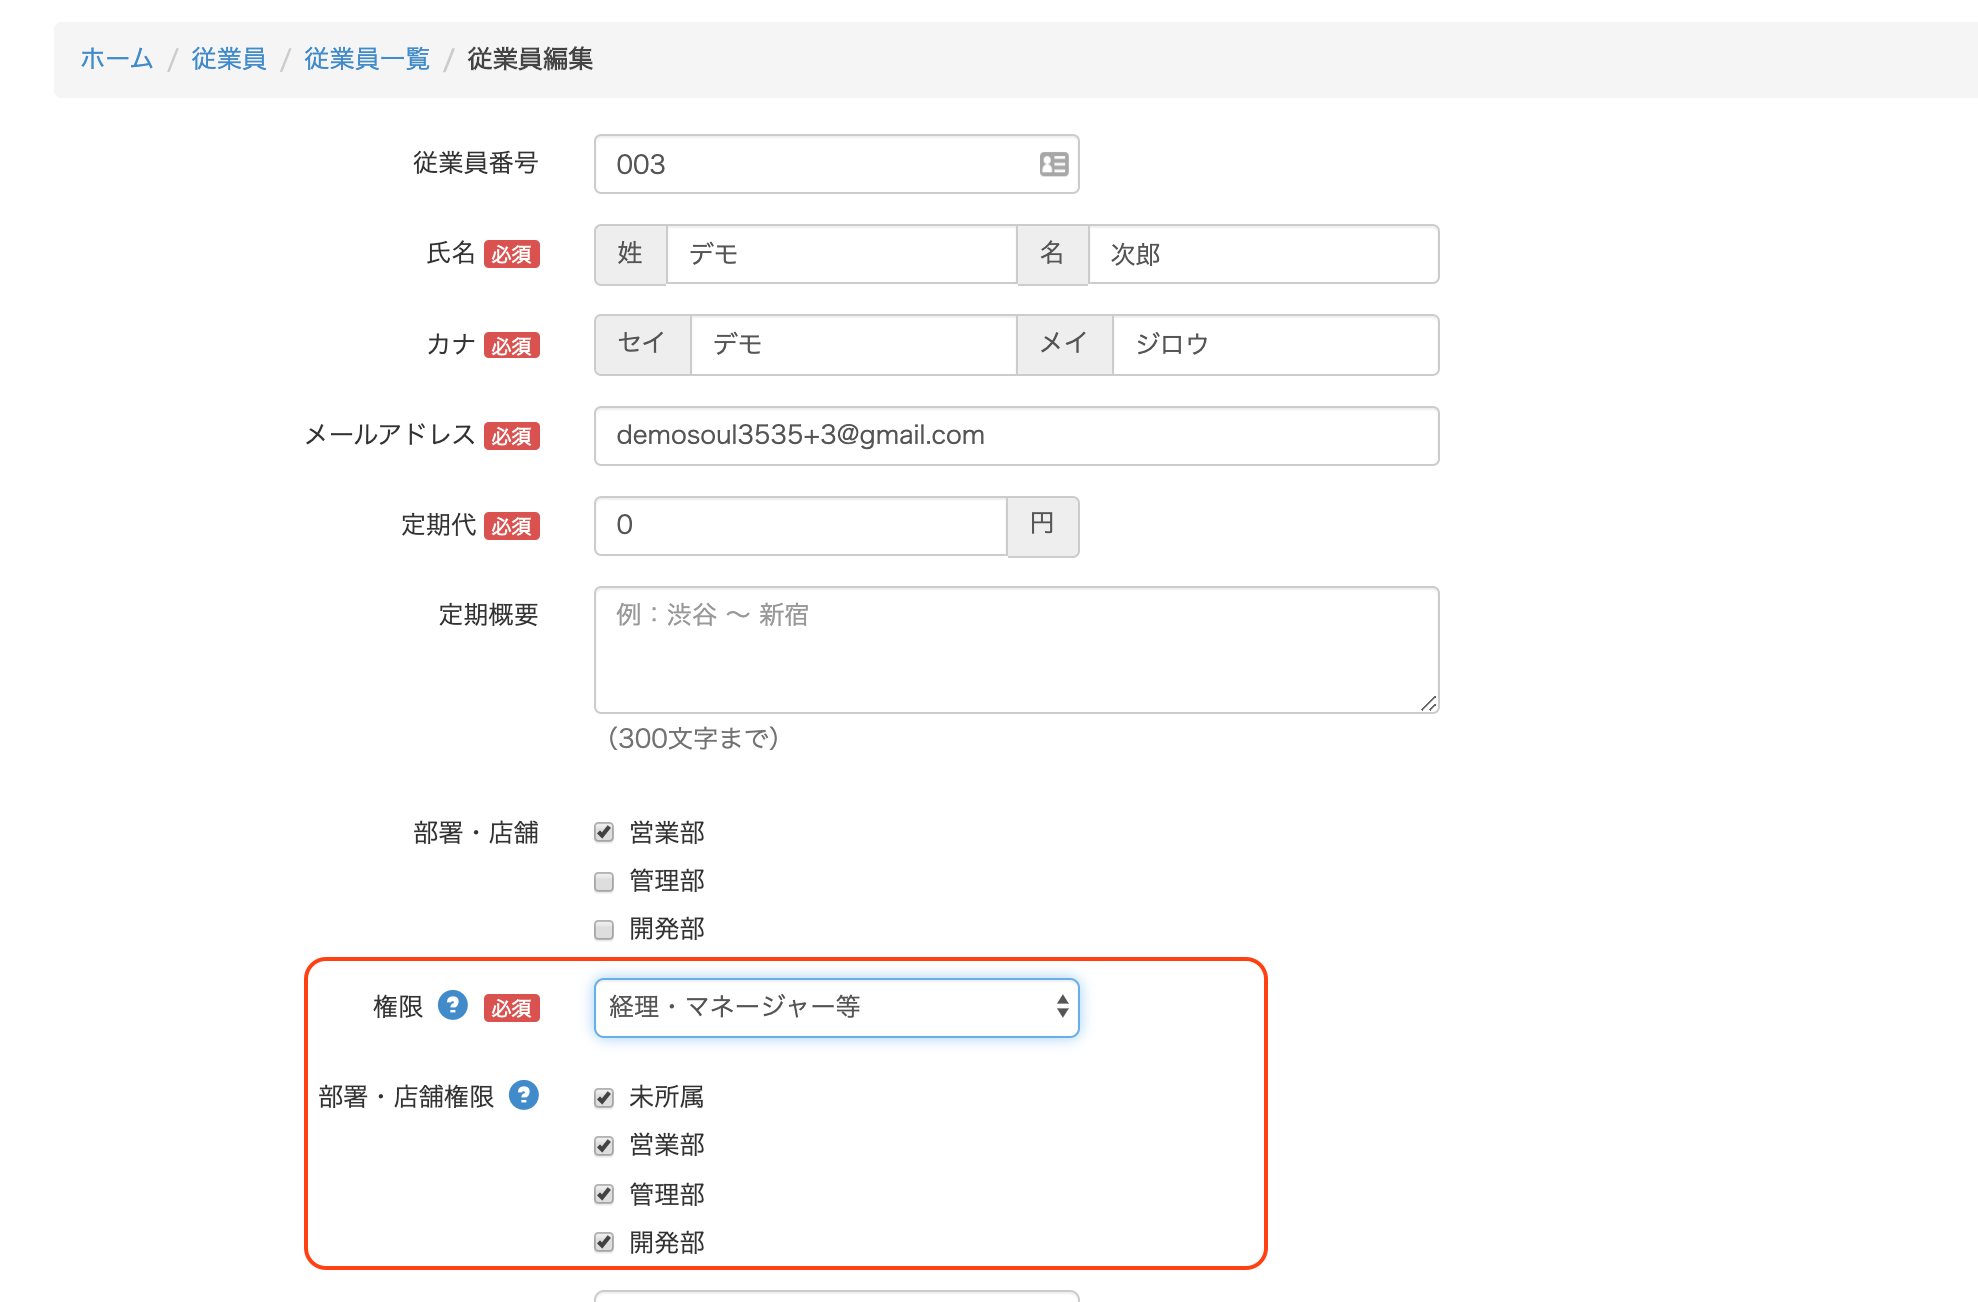The width and height of the screenshot is (1978, 1302).
Task: Click help icon next to 権限 label
Action: (x=453, y=1005)
